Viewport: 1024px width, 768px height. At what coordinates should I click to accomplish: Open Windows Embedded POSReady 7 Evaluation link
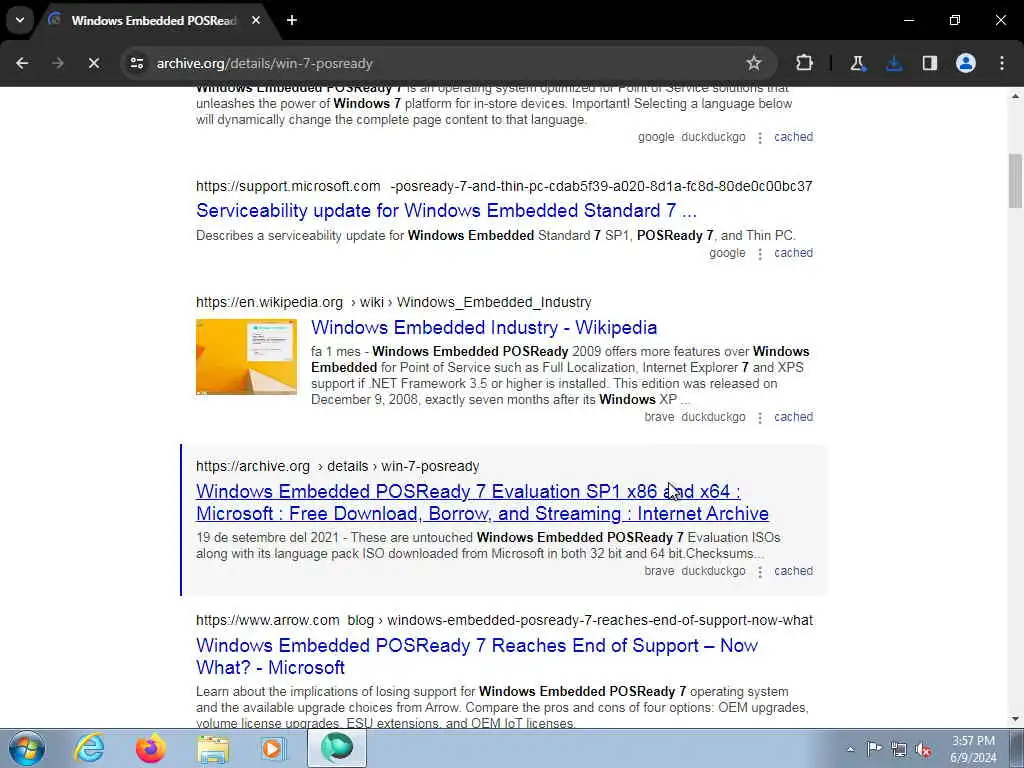point(482,502)
